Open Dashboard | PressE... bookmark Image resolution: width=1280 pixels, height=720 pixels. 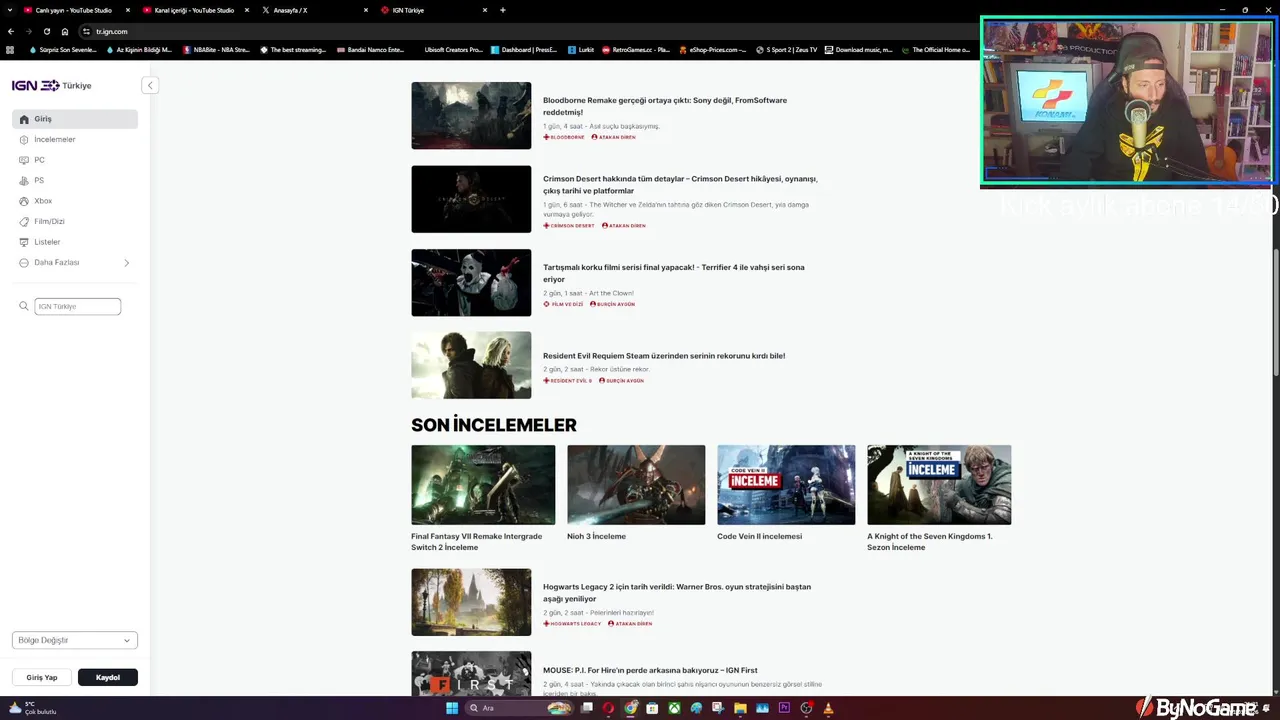coord(524,49)
